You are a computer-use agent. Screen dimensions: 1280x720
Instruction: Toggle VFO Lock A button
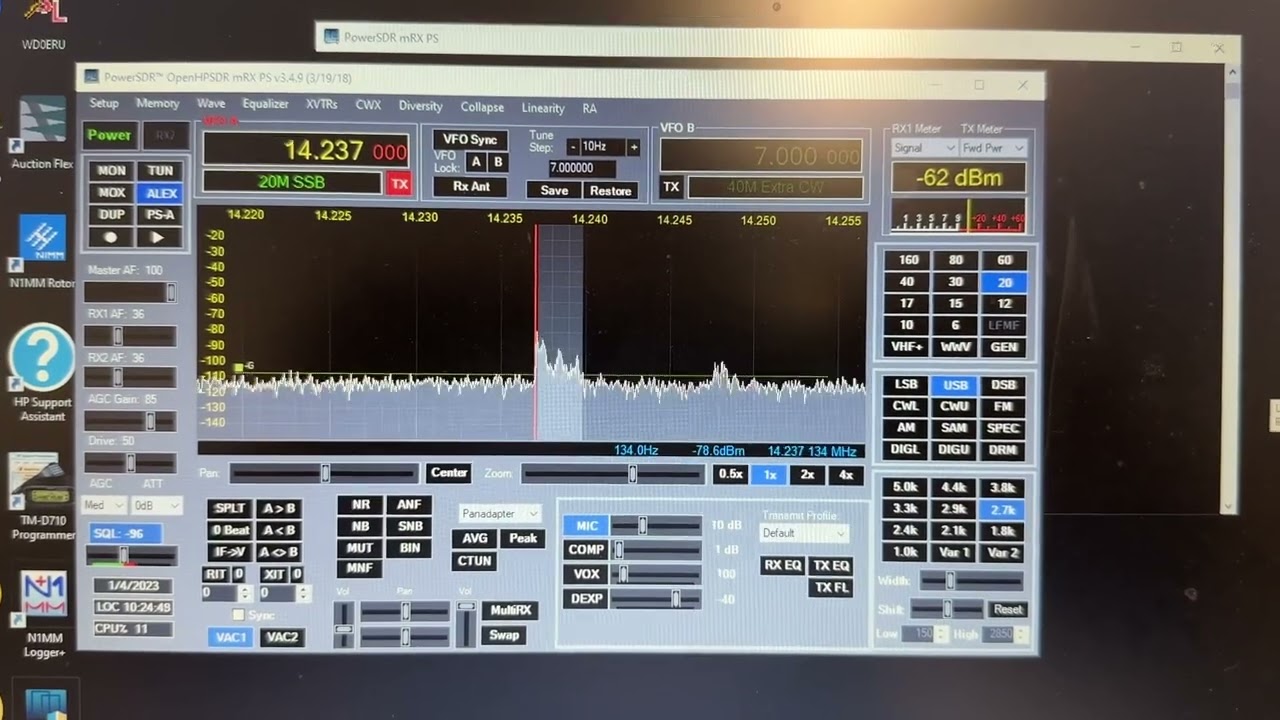(476, 162)
